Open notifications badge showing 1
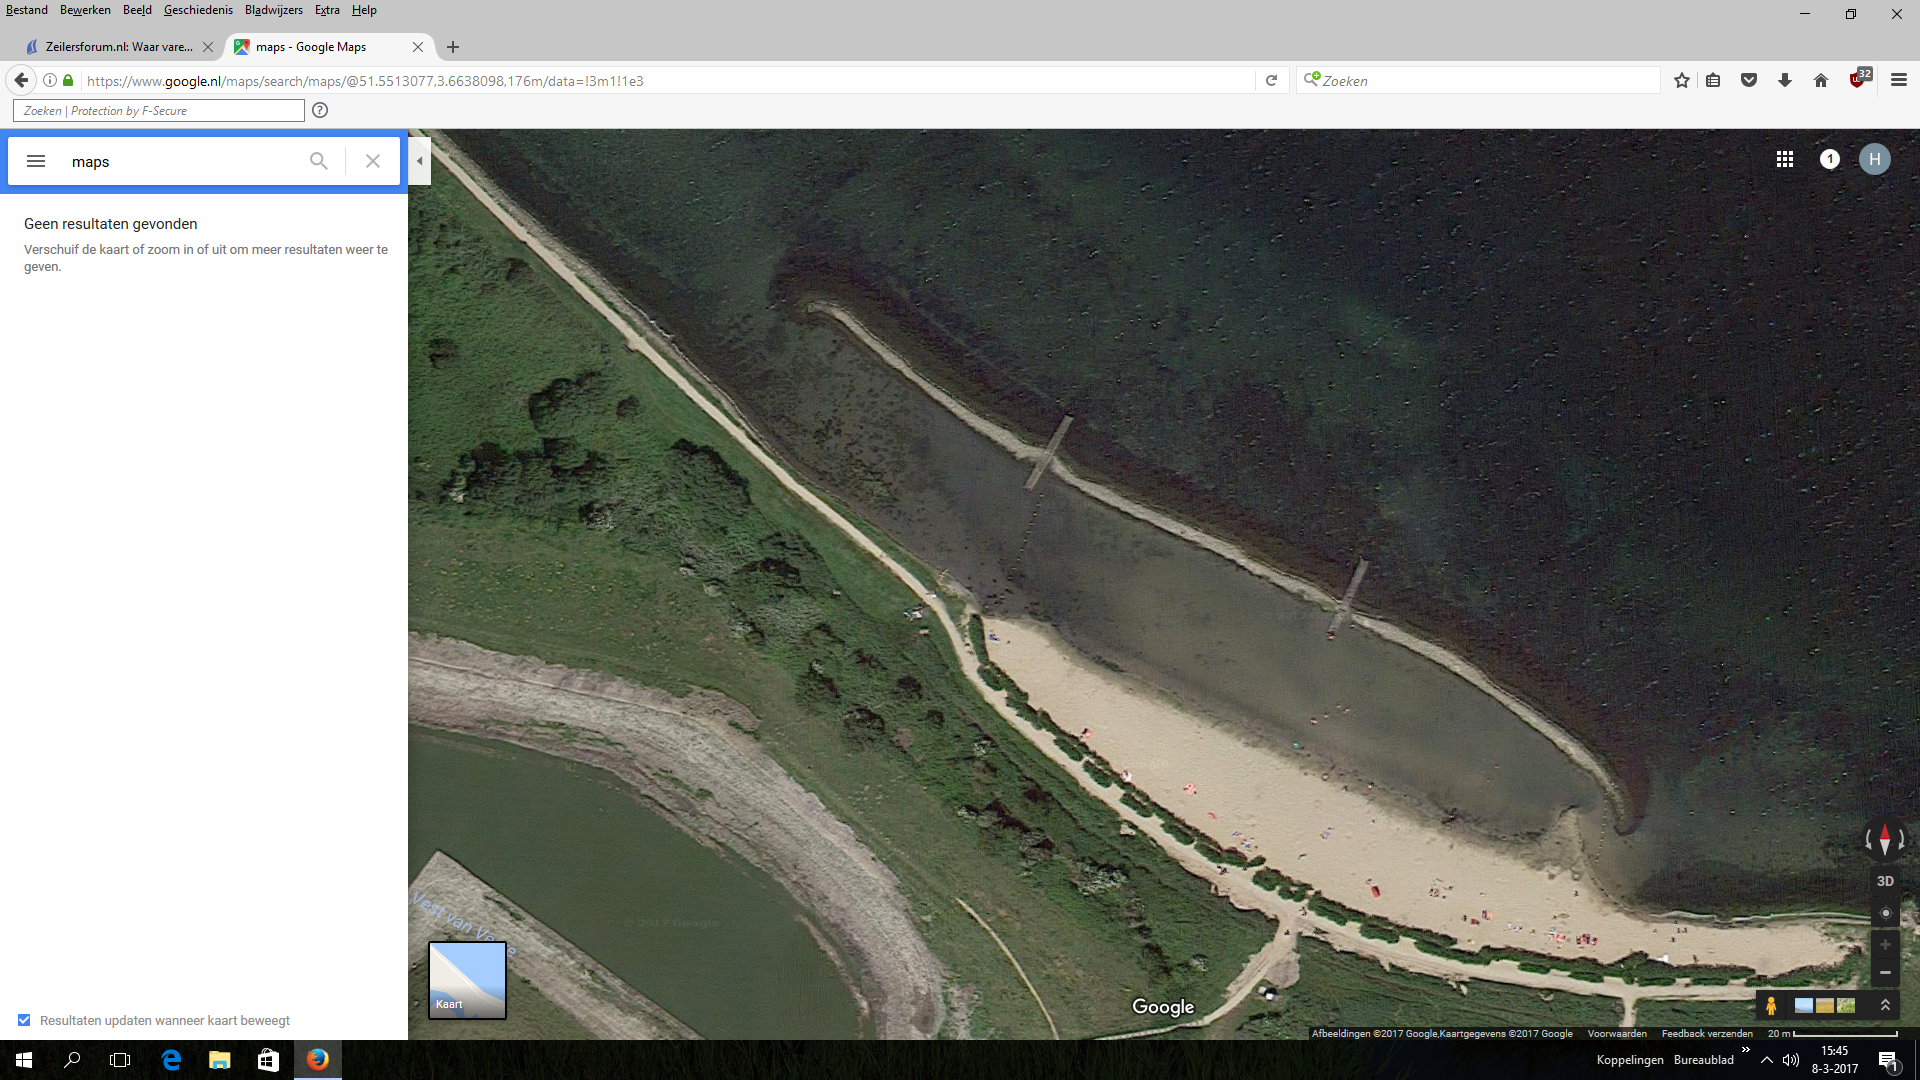 coord(1830,159)
